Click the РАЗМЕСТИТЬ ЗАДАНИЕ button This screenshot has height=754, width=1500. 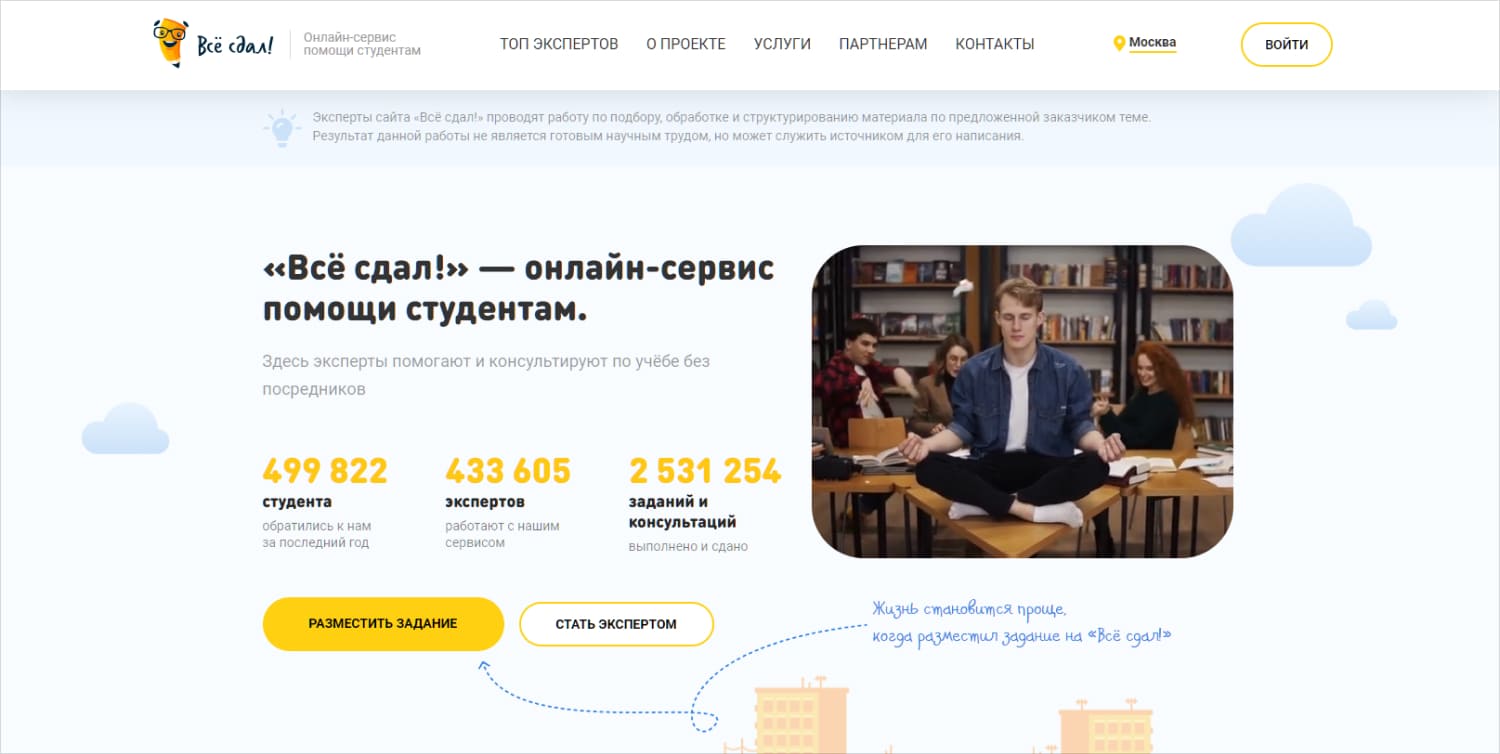(x=383, y=624)
